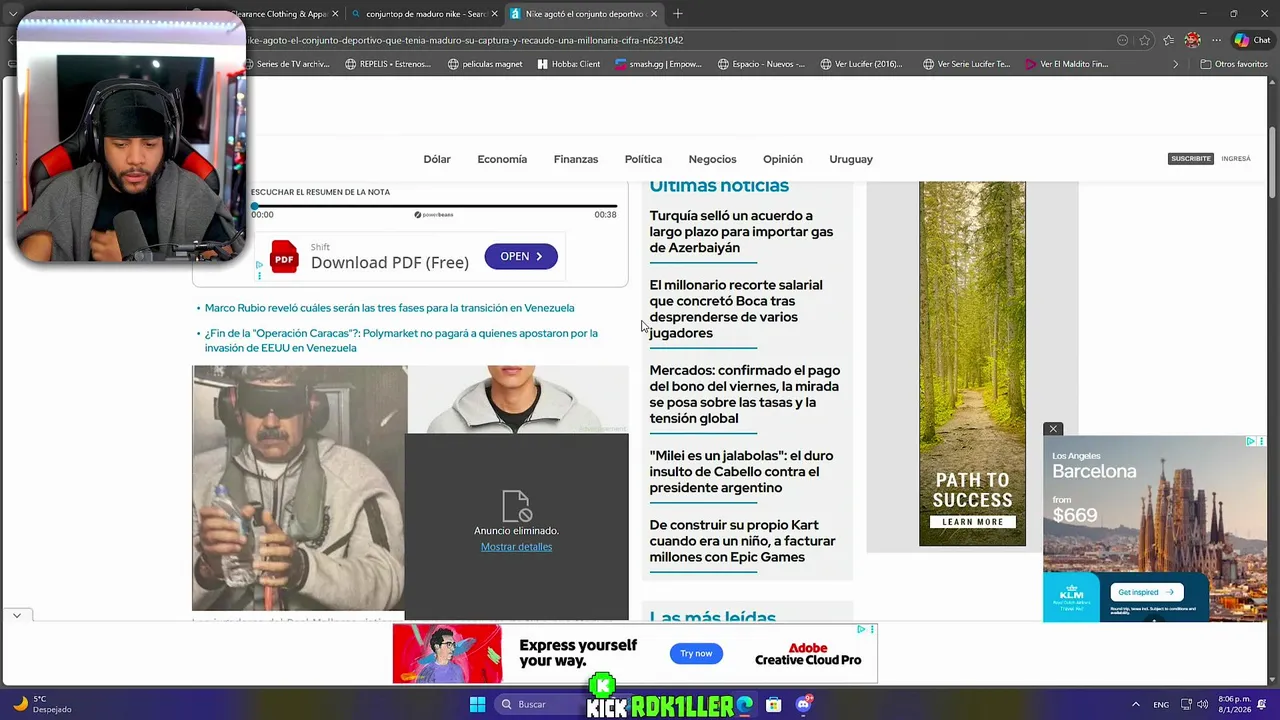1280x720 pixels.
Task: Show hidden system tray icons
Action: point(1135,704)
